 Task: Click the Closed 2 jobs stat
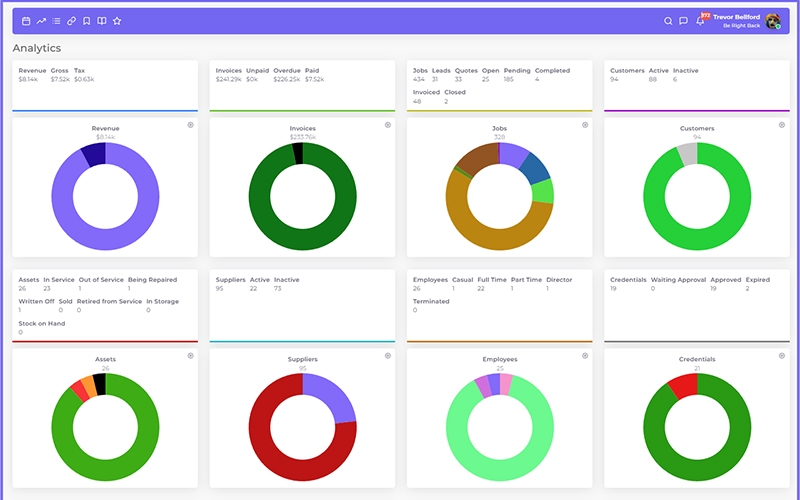pyautogui.click(x=455, y=97)
